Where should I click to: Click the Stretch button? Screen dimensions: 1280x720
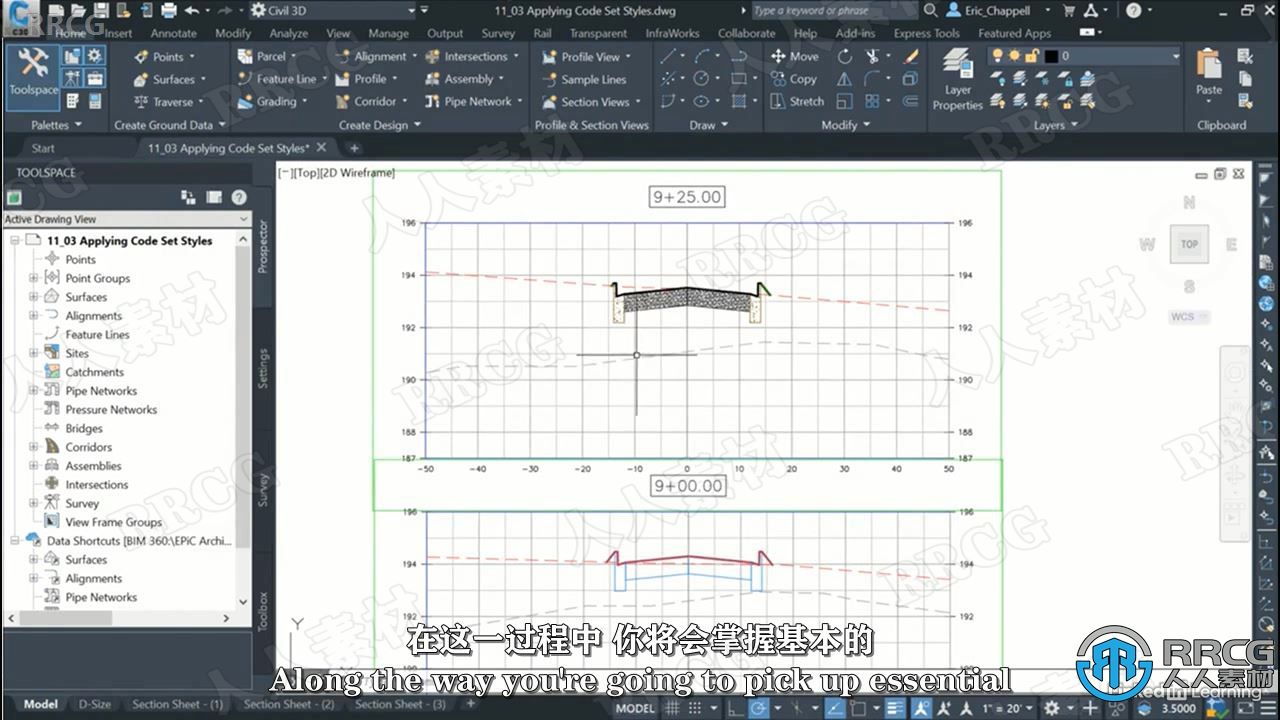[x=797, y=101]
